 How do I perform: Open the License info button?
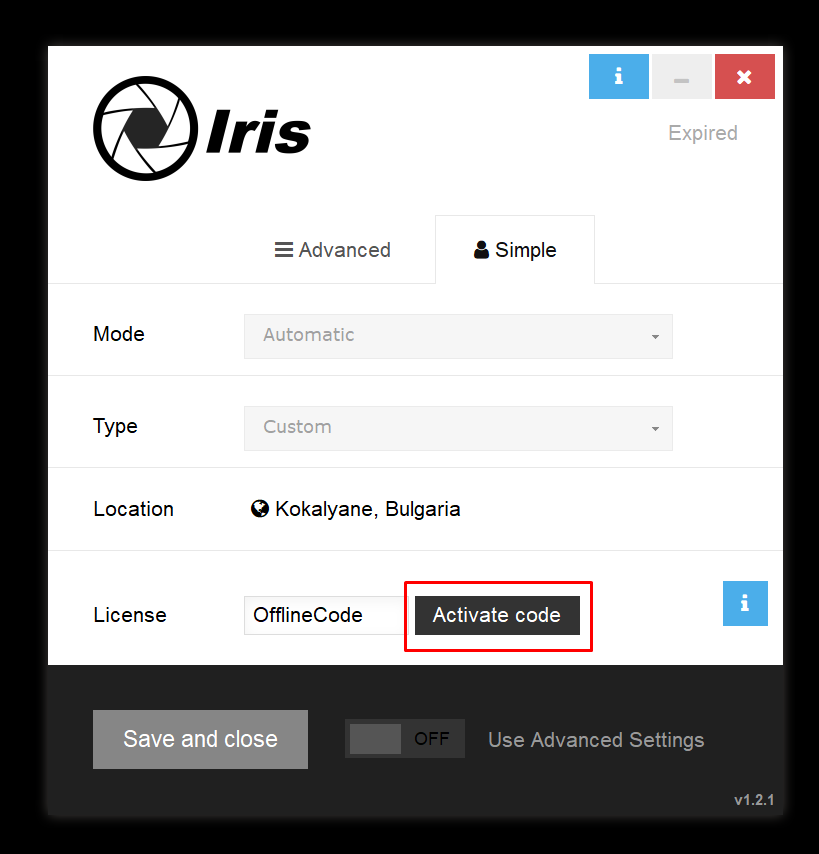[745, 603]
